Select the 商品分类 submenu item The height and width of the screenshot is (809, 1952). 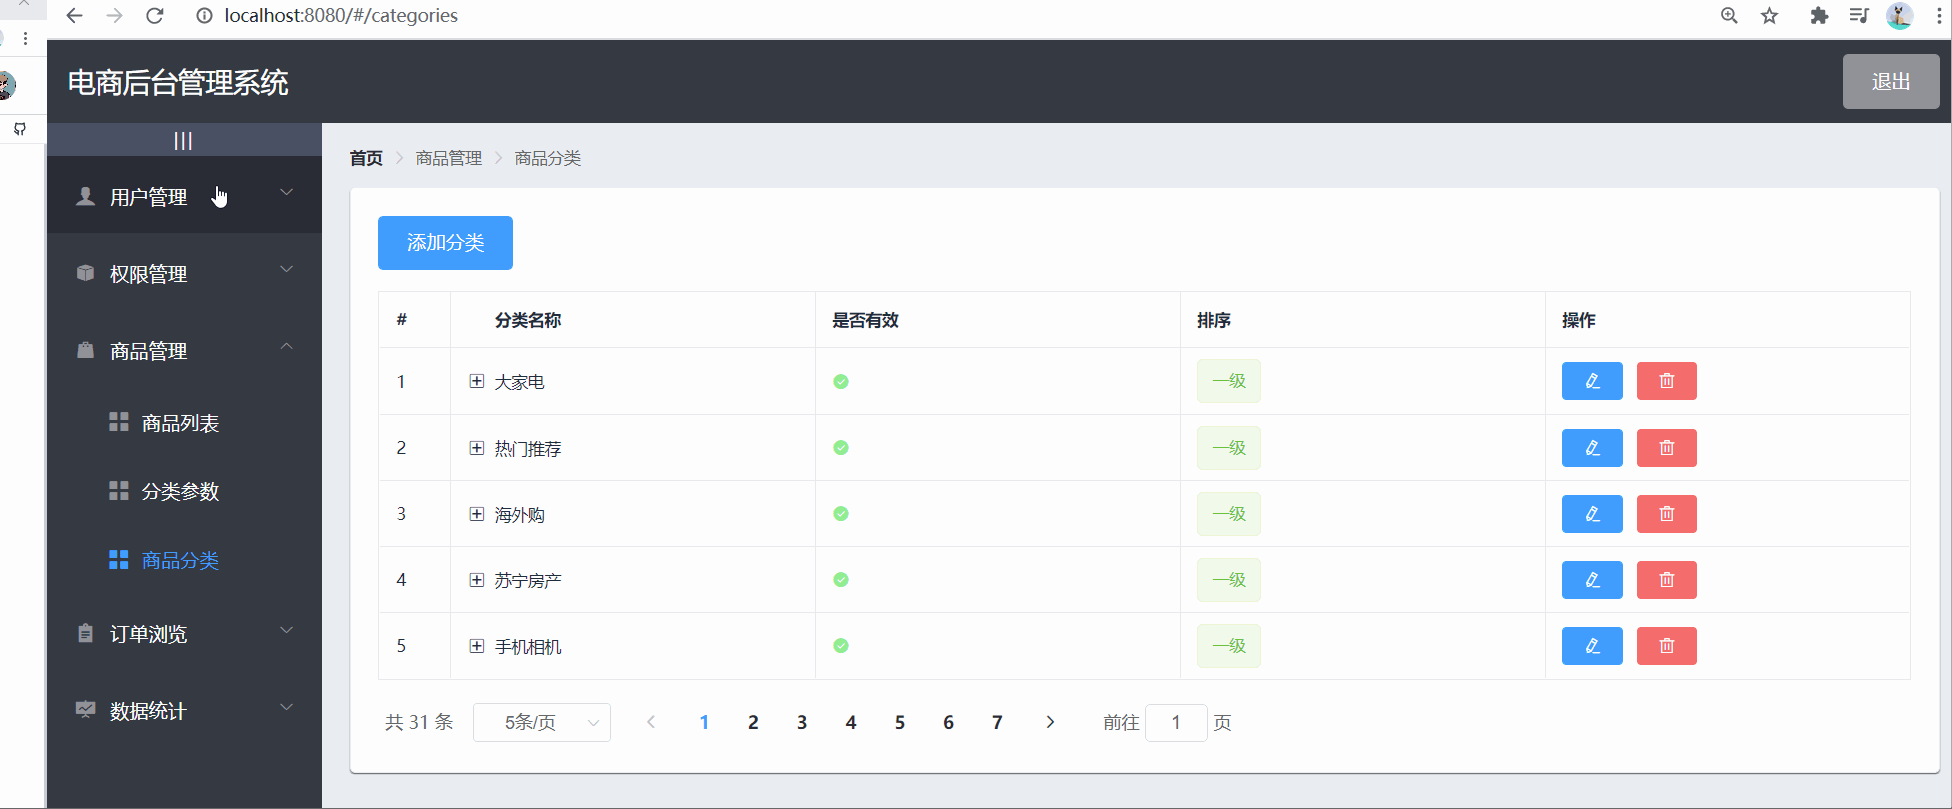184,560
